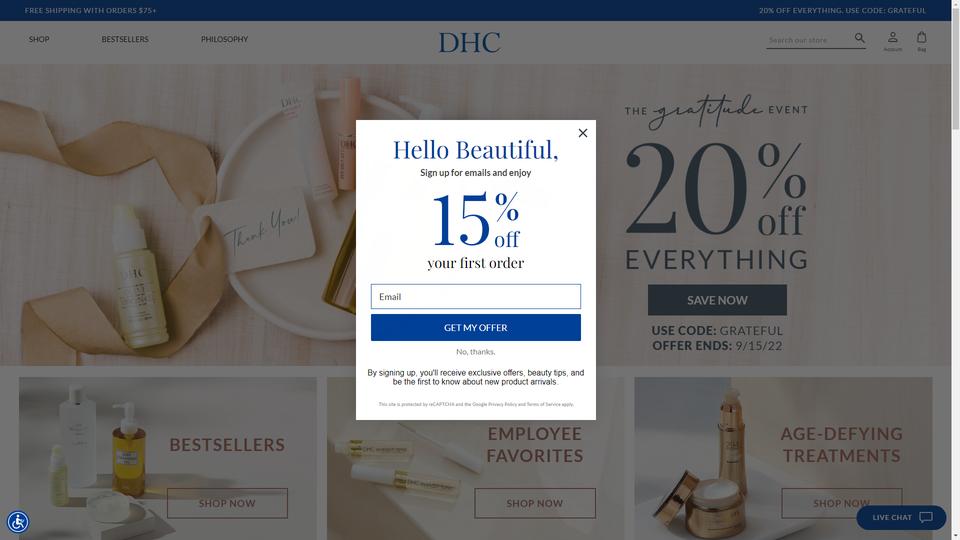Close the email signup popup
Image resolution: width=960 pixels, height=540 pixels.
point(583,133)
